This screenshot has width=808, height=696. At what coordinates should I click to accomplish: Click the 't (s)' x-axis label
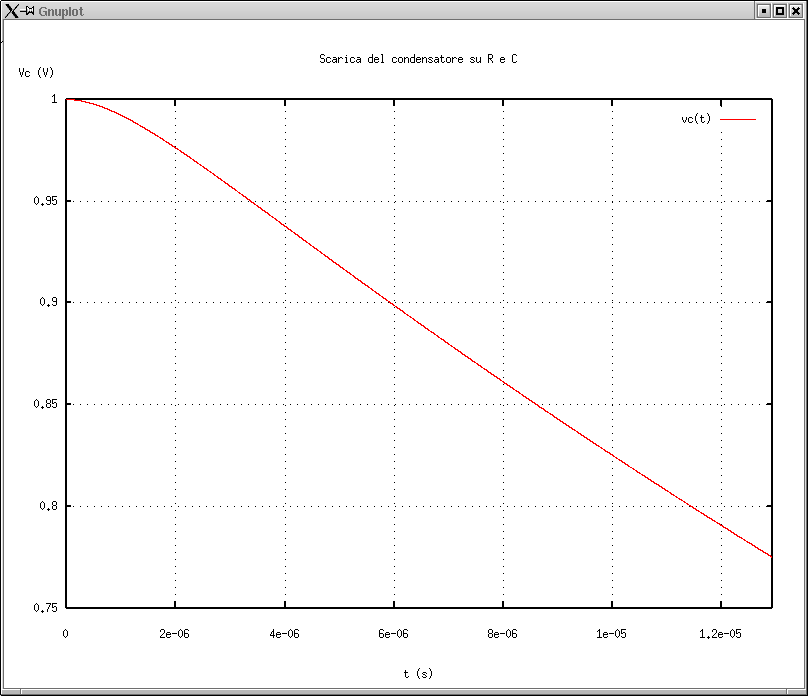pos(418,674)
